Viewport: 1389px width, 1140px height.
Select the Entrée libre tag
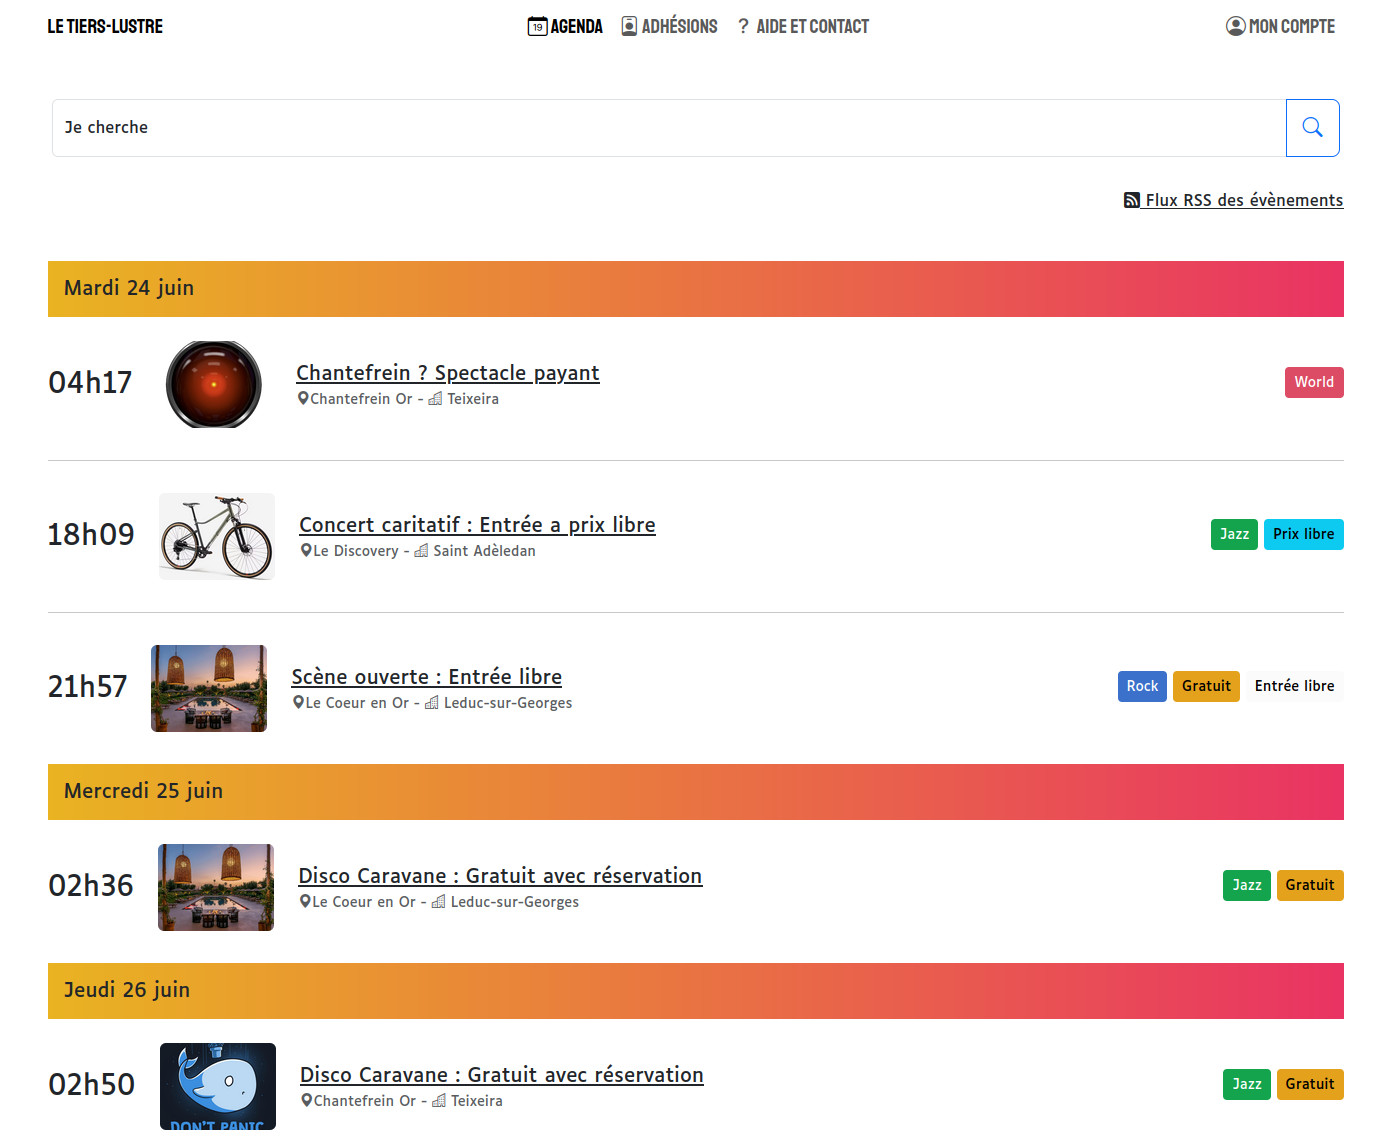(1294, 686)
